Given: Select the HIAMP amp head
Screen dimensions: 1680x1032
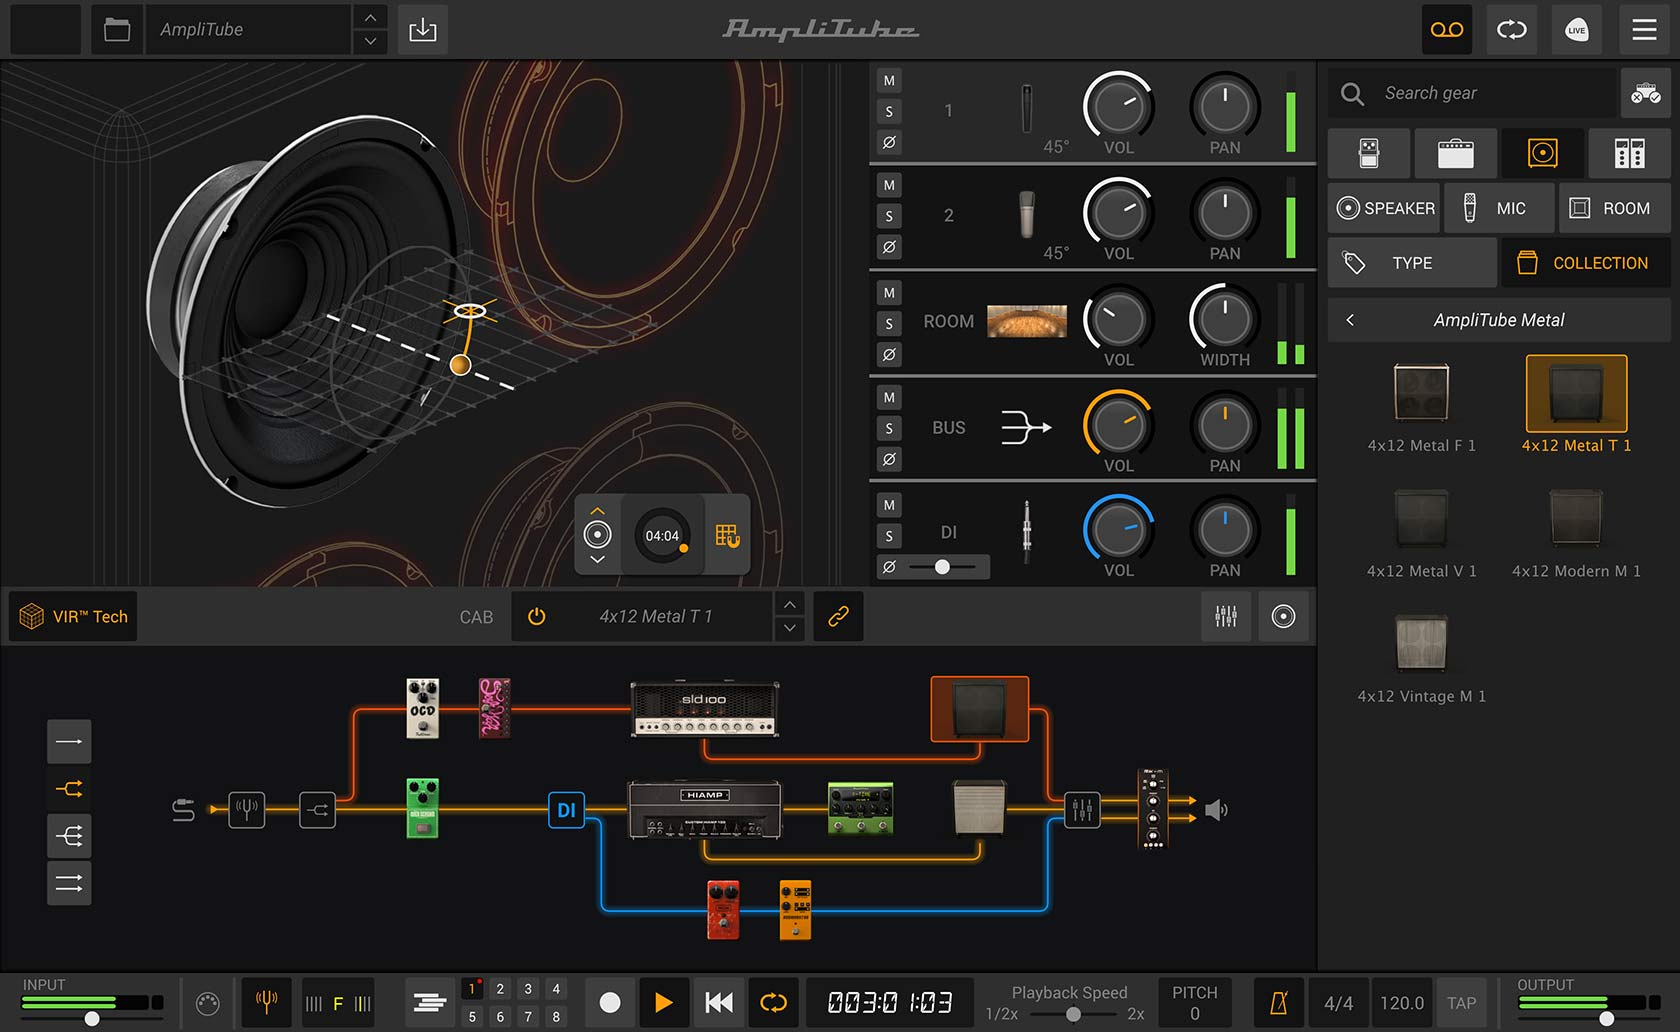Looking at the screenshot, I should click(x=704, y=810).
